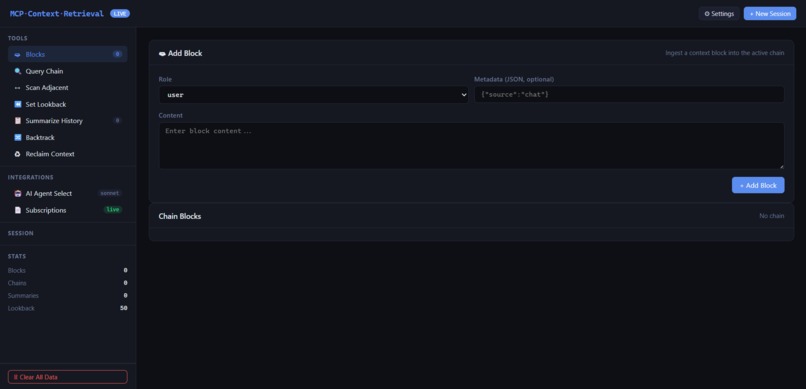Image resolution: width=806 pixels, height=389 pixels.
Task: Click the Content textarea resize handle
Action: pyautogui.click(x=781, y=166)
